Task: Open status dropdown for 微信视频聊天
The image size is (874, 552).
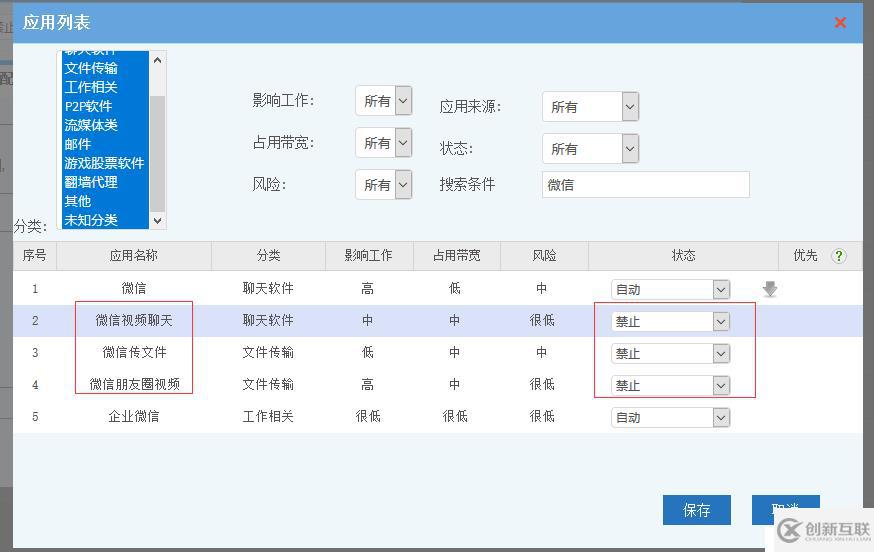Action: [x=671, y=322]
